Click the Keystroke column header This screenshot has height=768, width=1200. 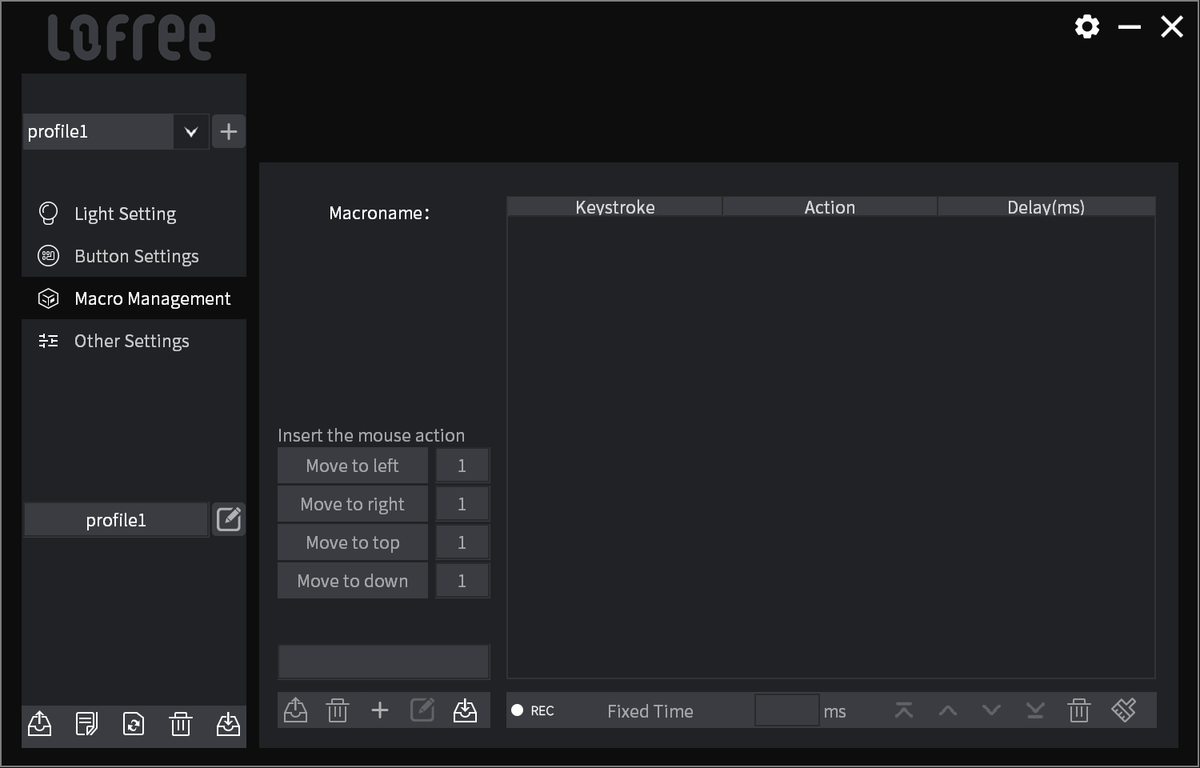click(615, 207)
